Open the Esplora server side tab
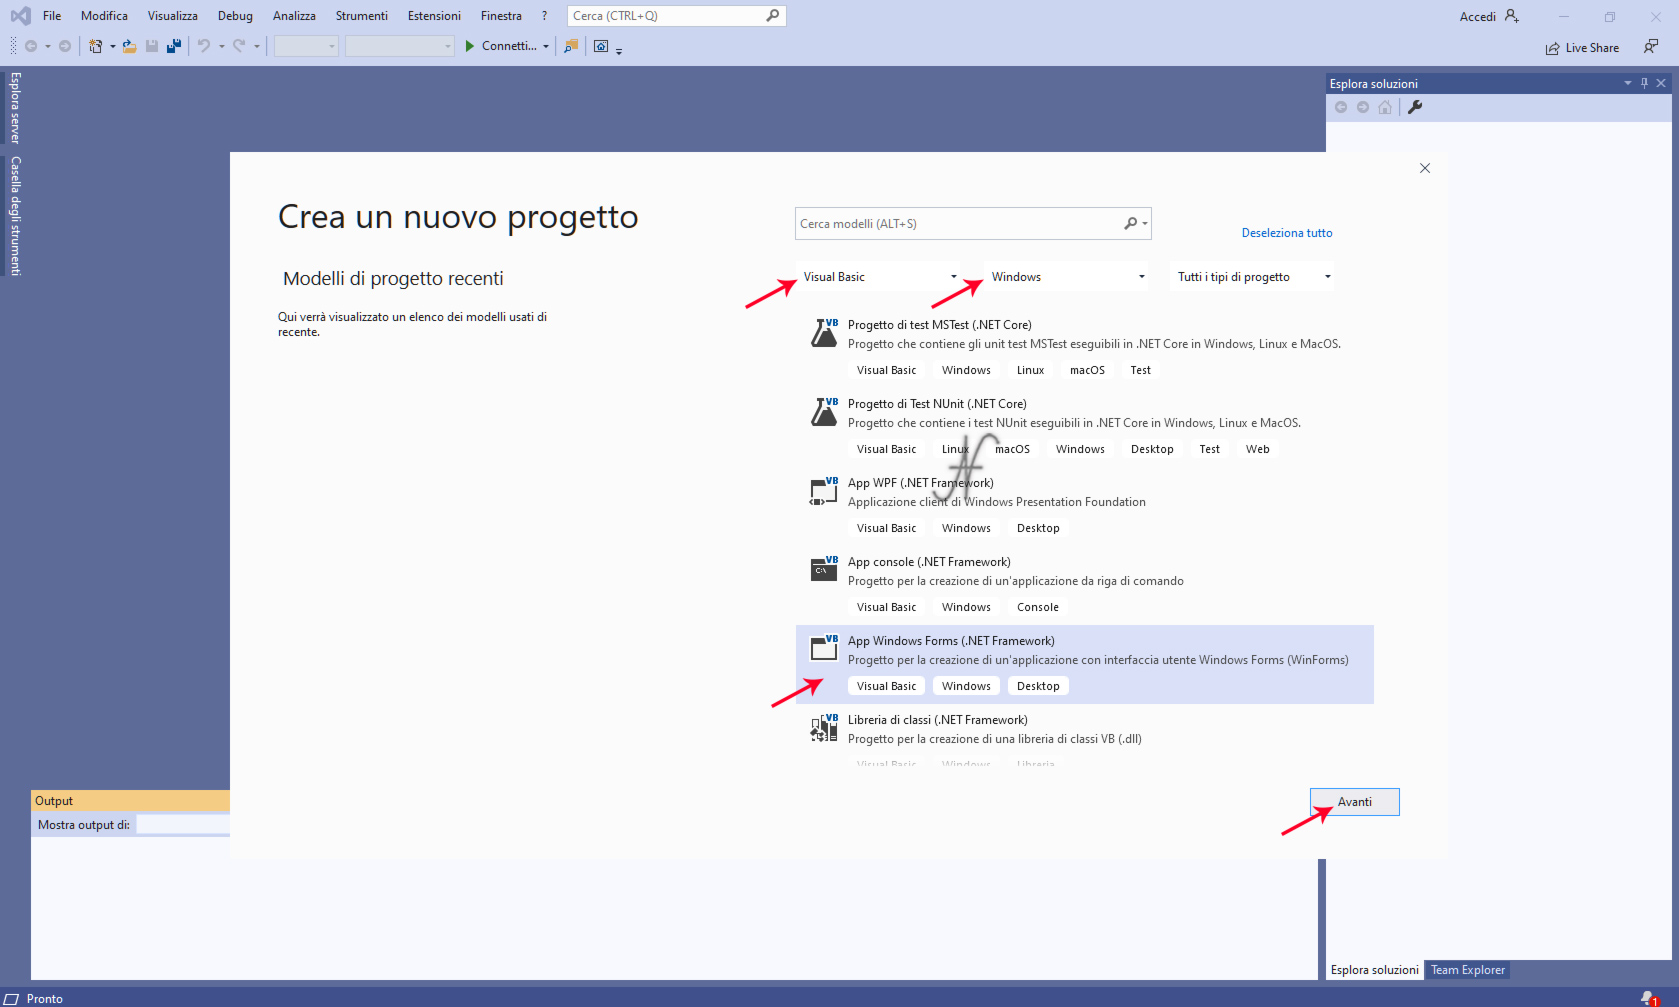The width and height of the screenshot is (1679, 1007). pyautogui.click(x=15, y=108)
